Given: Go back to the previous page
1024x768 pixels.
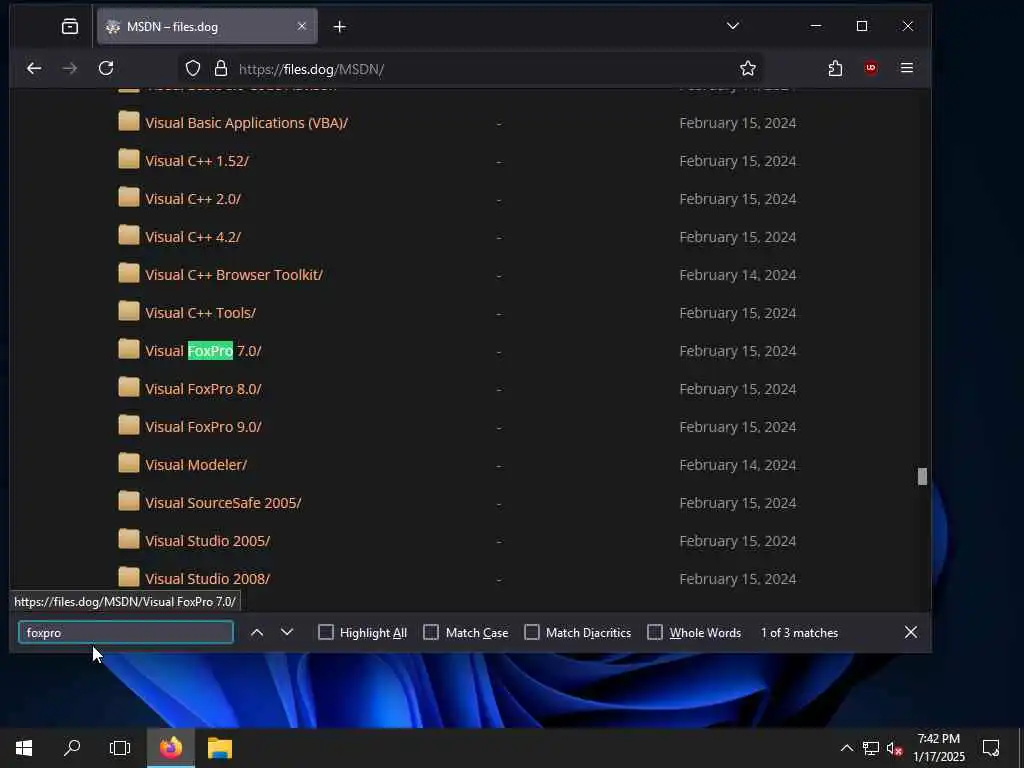Looking at the screenshot, I should point(34,68).
